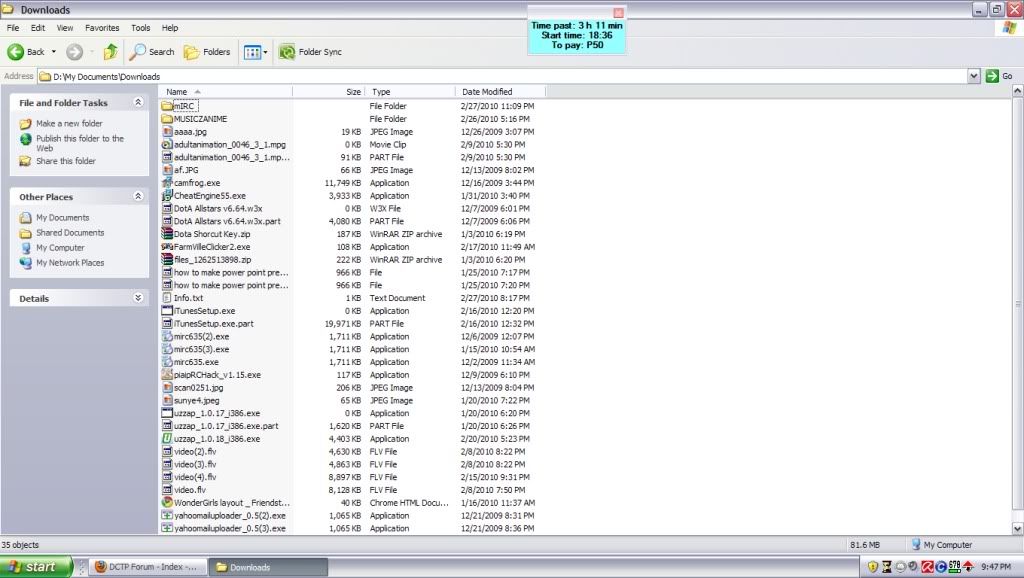Sort by the Name column header
Image resolution: width=1024 pixels, height=578 pixels.
click(225, 91)
